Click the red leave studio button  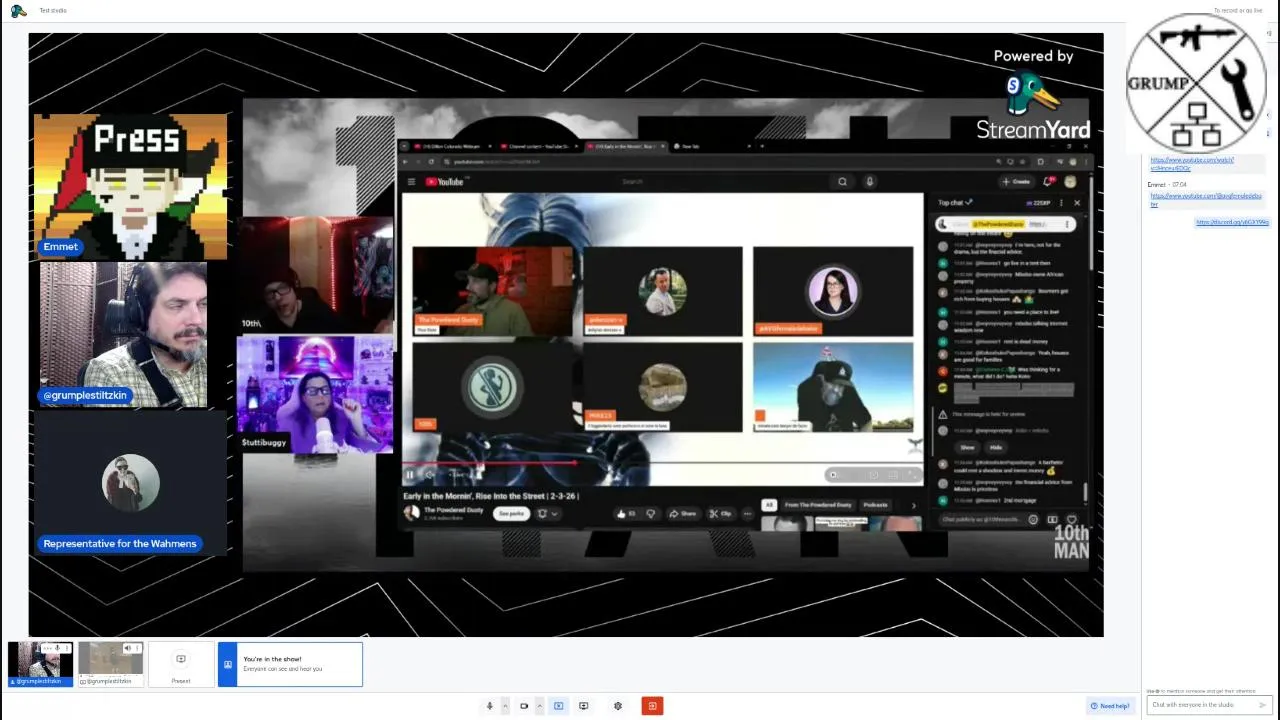point(652,706)
